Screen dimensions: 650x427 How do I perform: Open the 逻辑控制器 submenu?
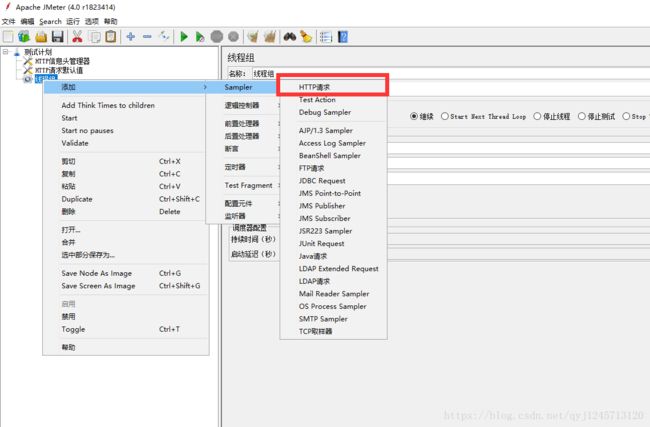pos(244,105)
